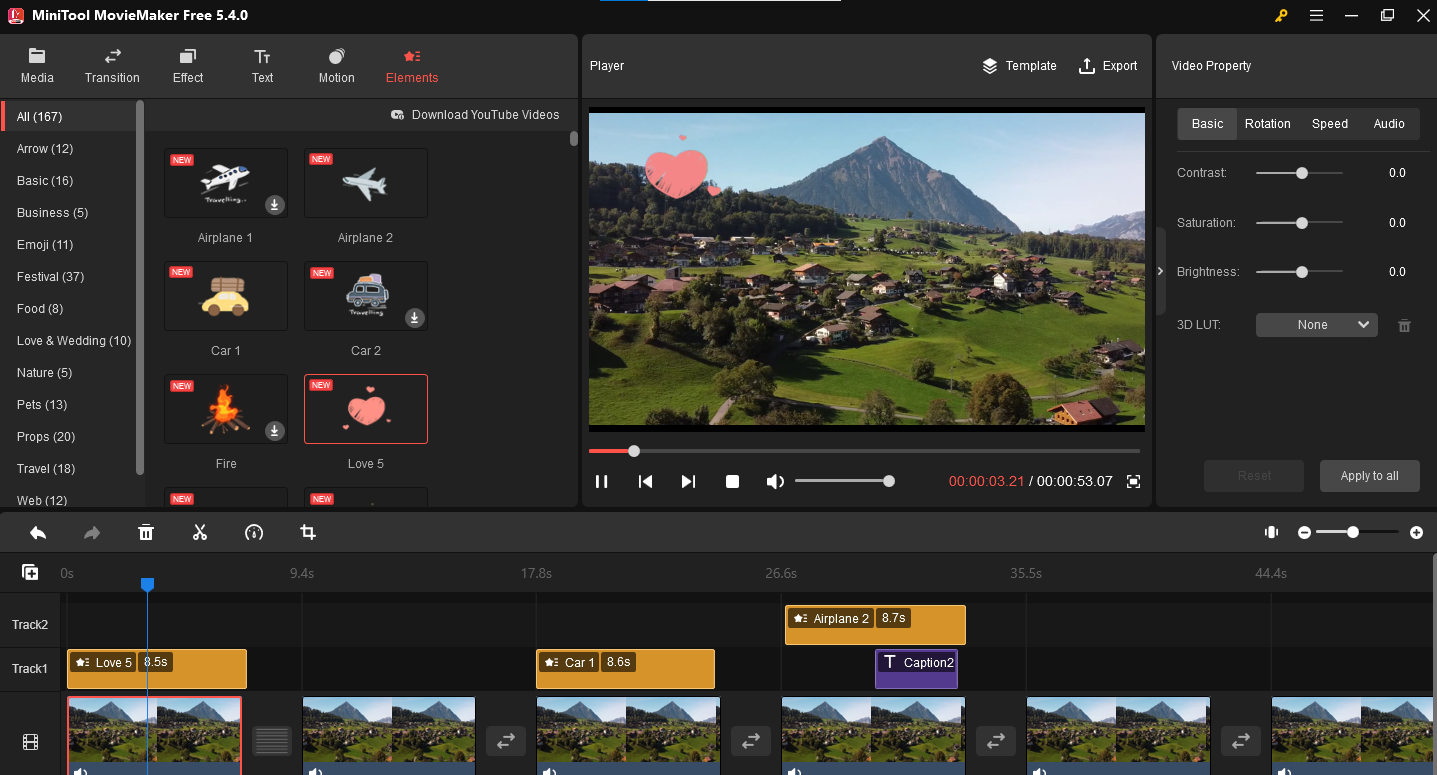
Task: Click the Export button
Action: point(1108,66)
